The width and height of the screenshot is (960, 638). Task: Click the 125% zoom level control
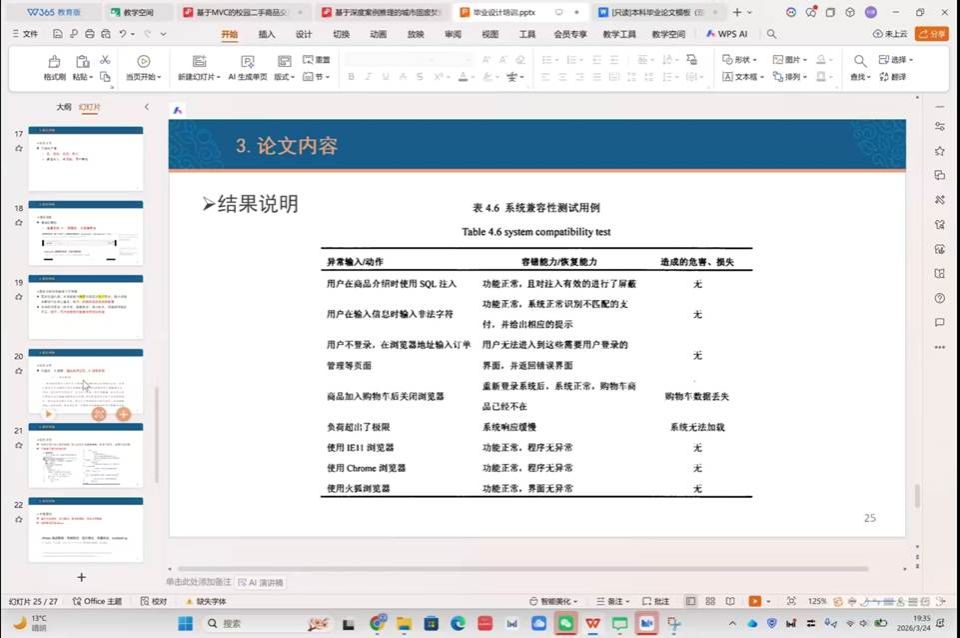click(817, 601)
